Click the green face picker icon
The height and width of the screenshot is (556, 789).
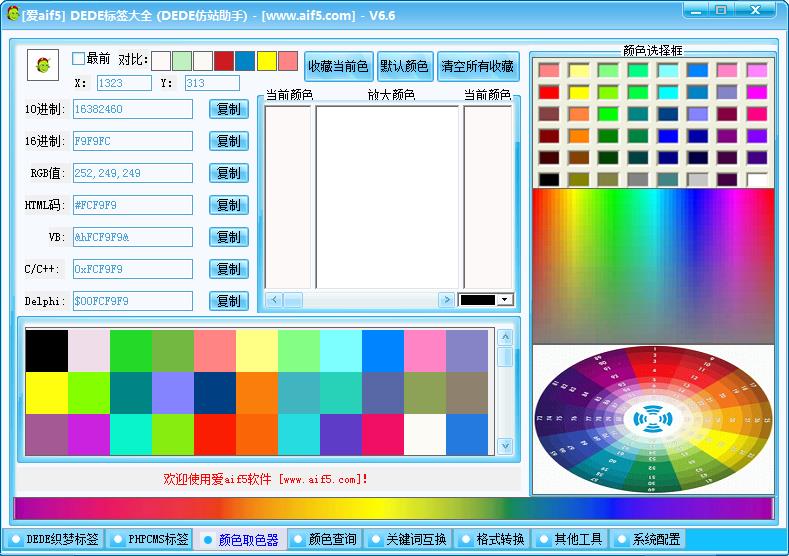click(43, 65)
